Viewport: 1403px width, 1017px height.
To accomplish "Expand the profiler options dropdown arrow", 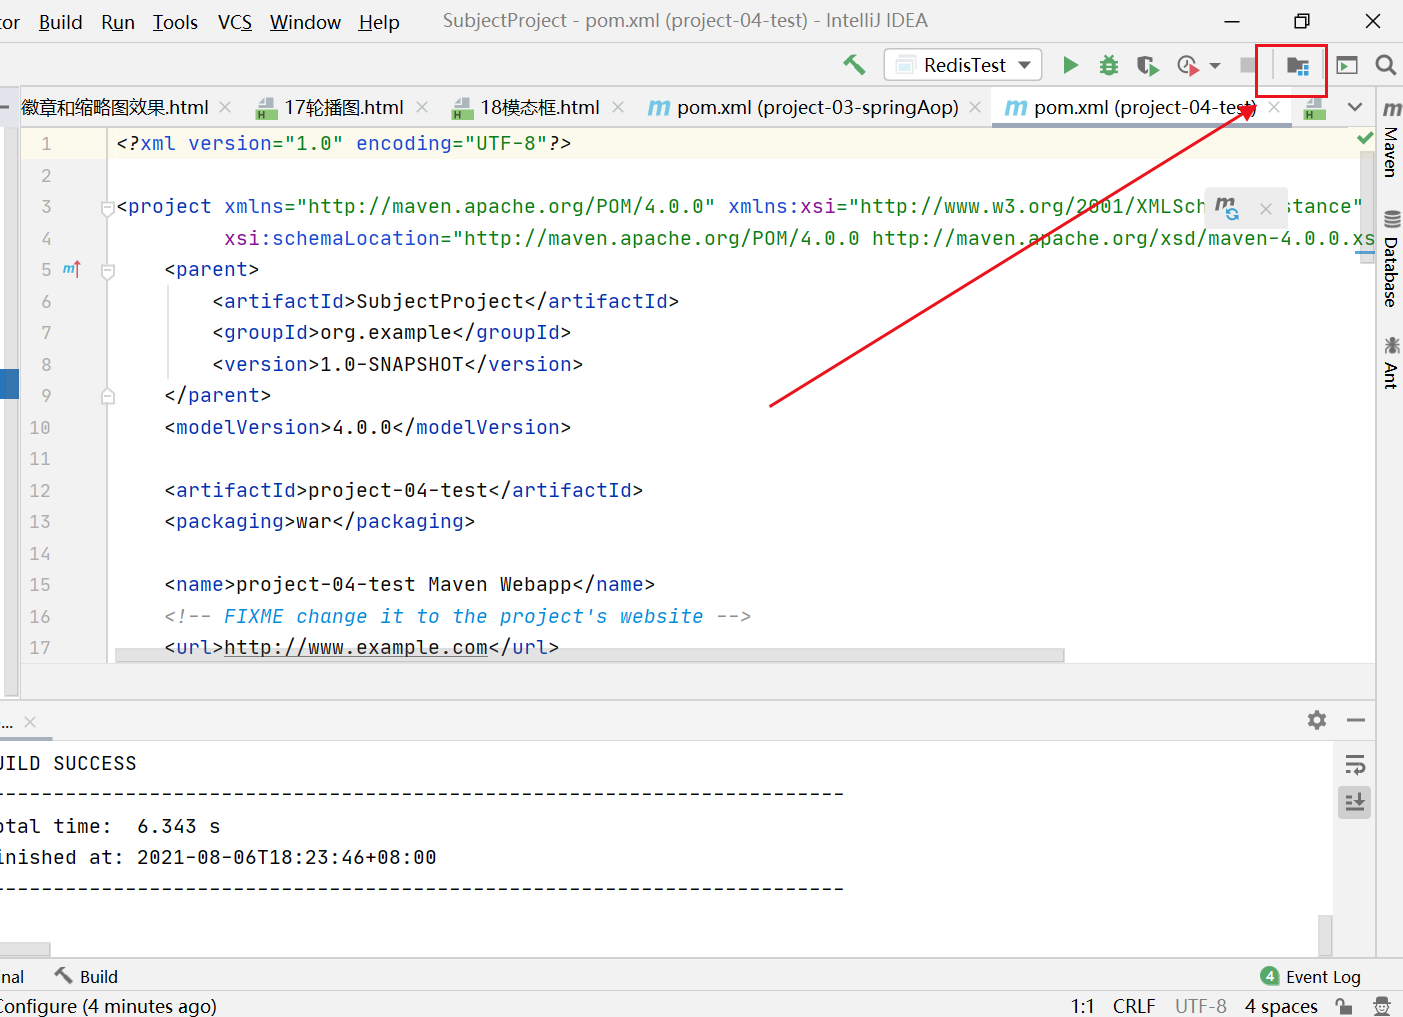I will (1215, 66).
